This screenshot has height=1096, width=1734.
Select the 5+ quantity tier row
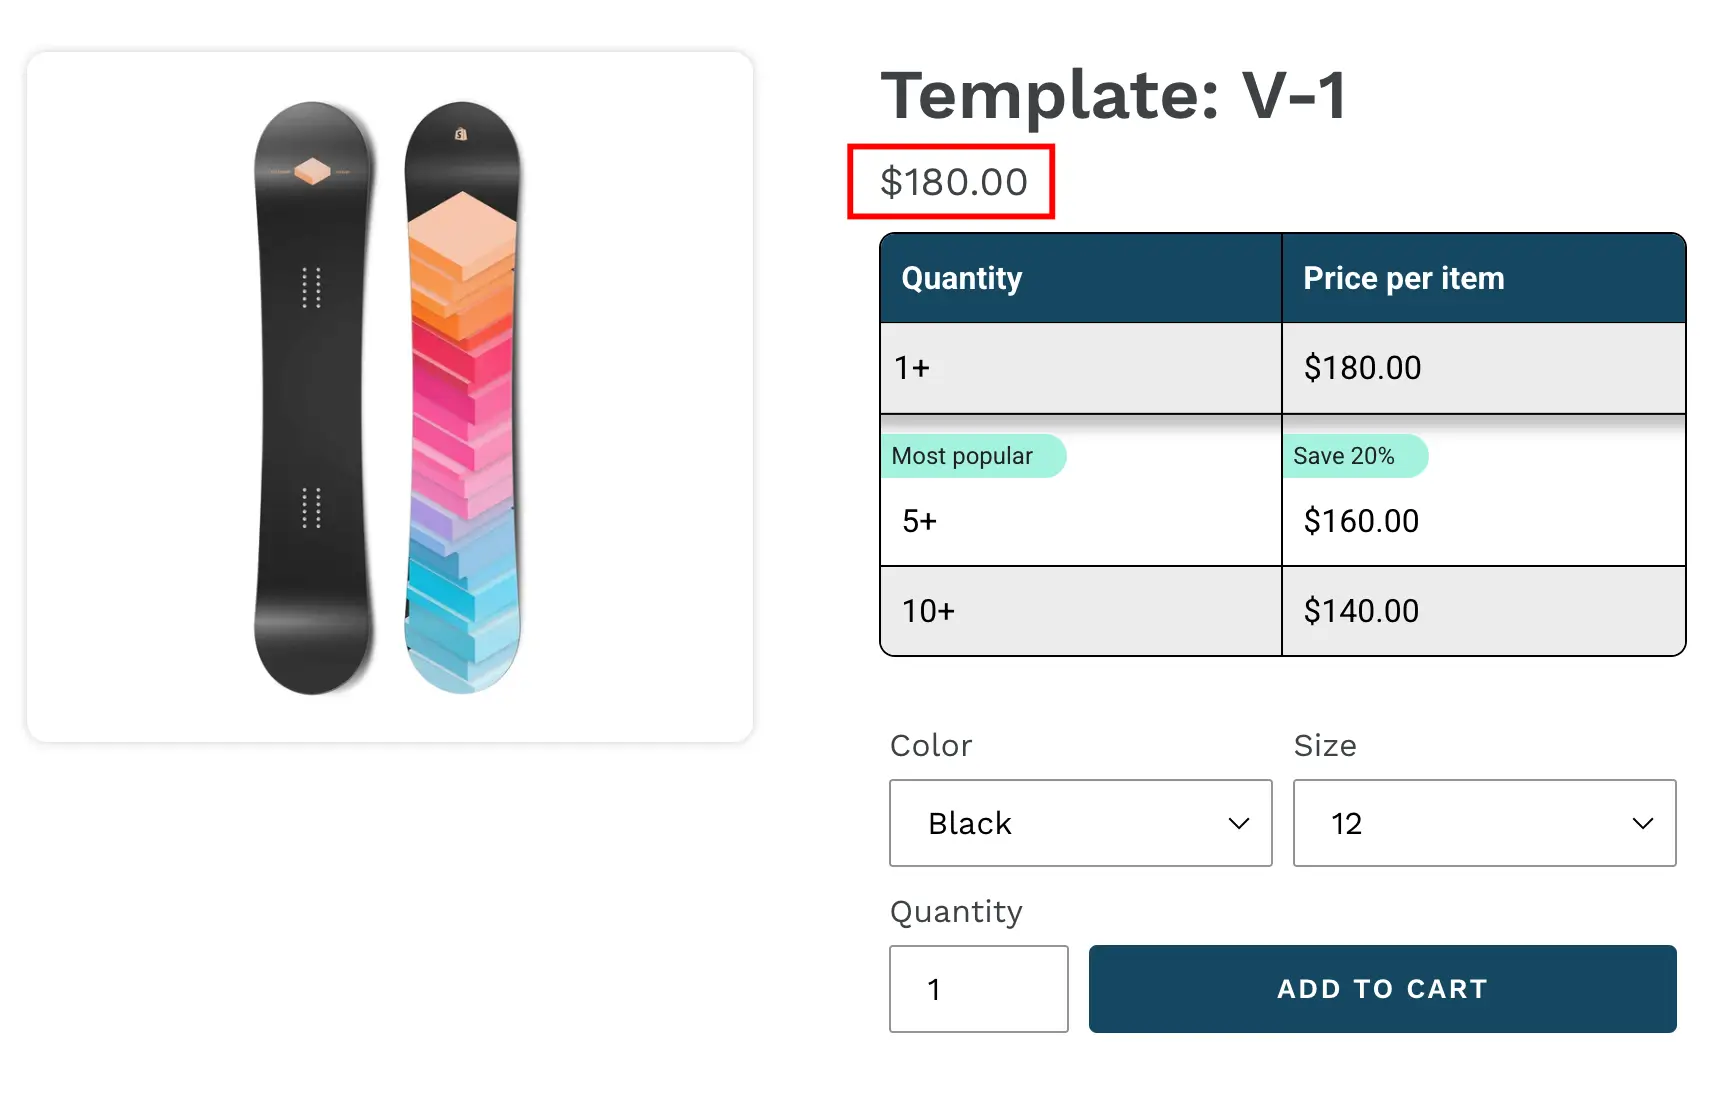[1080, 521]
